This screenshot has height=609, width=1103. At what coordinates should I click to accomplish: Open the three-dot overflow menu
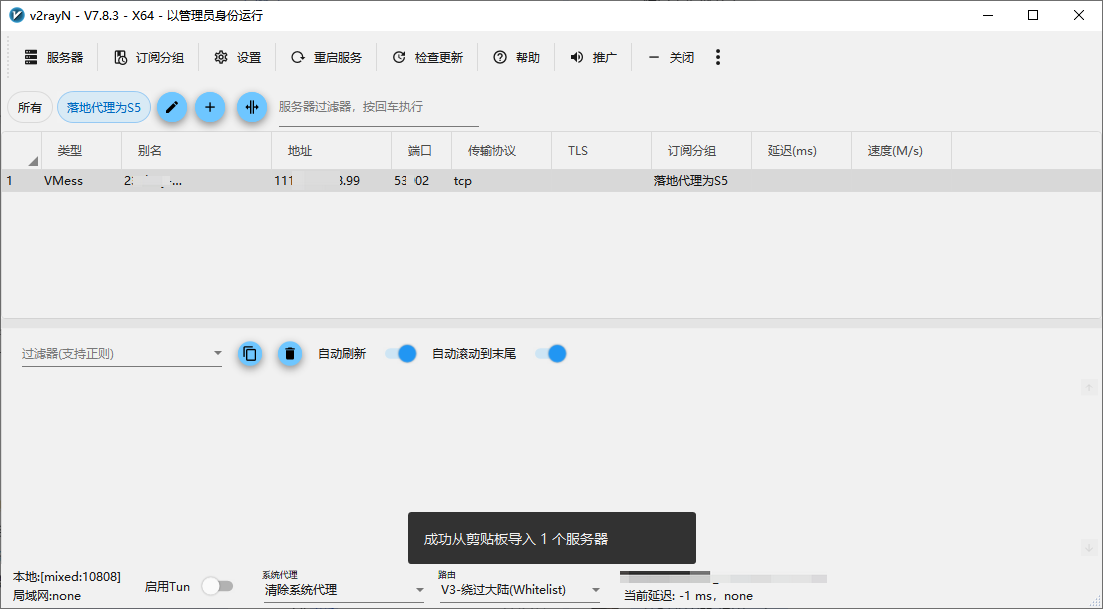tap(718, 58)
